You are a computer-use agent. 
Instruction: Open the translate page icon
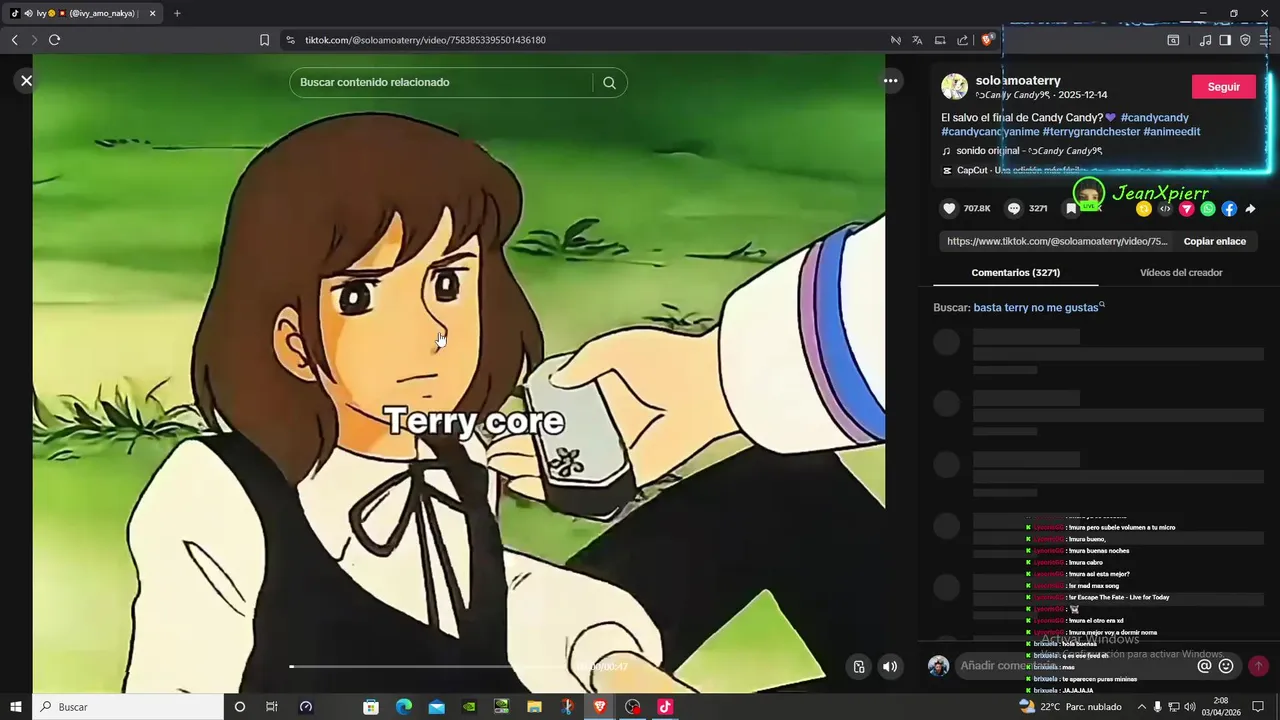pos(917,40)
